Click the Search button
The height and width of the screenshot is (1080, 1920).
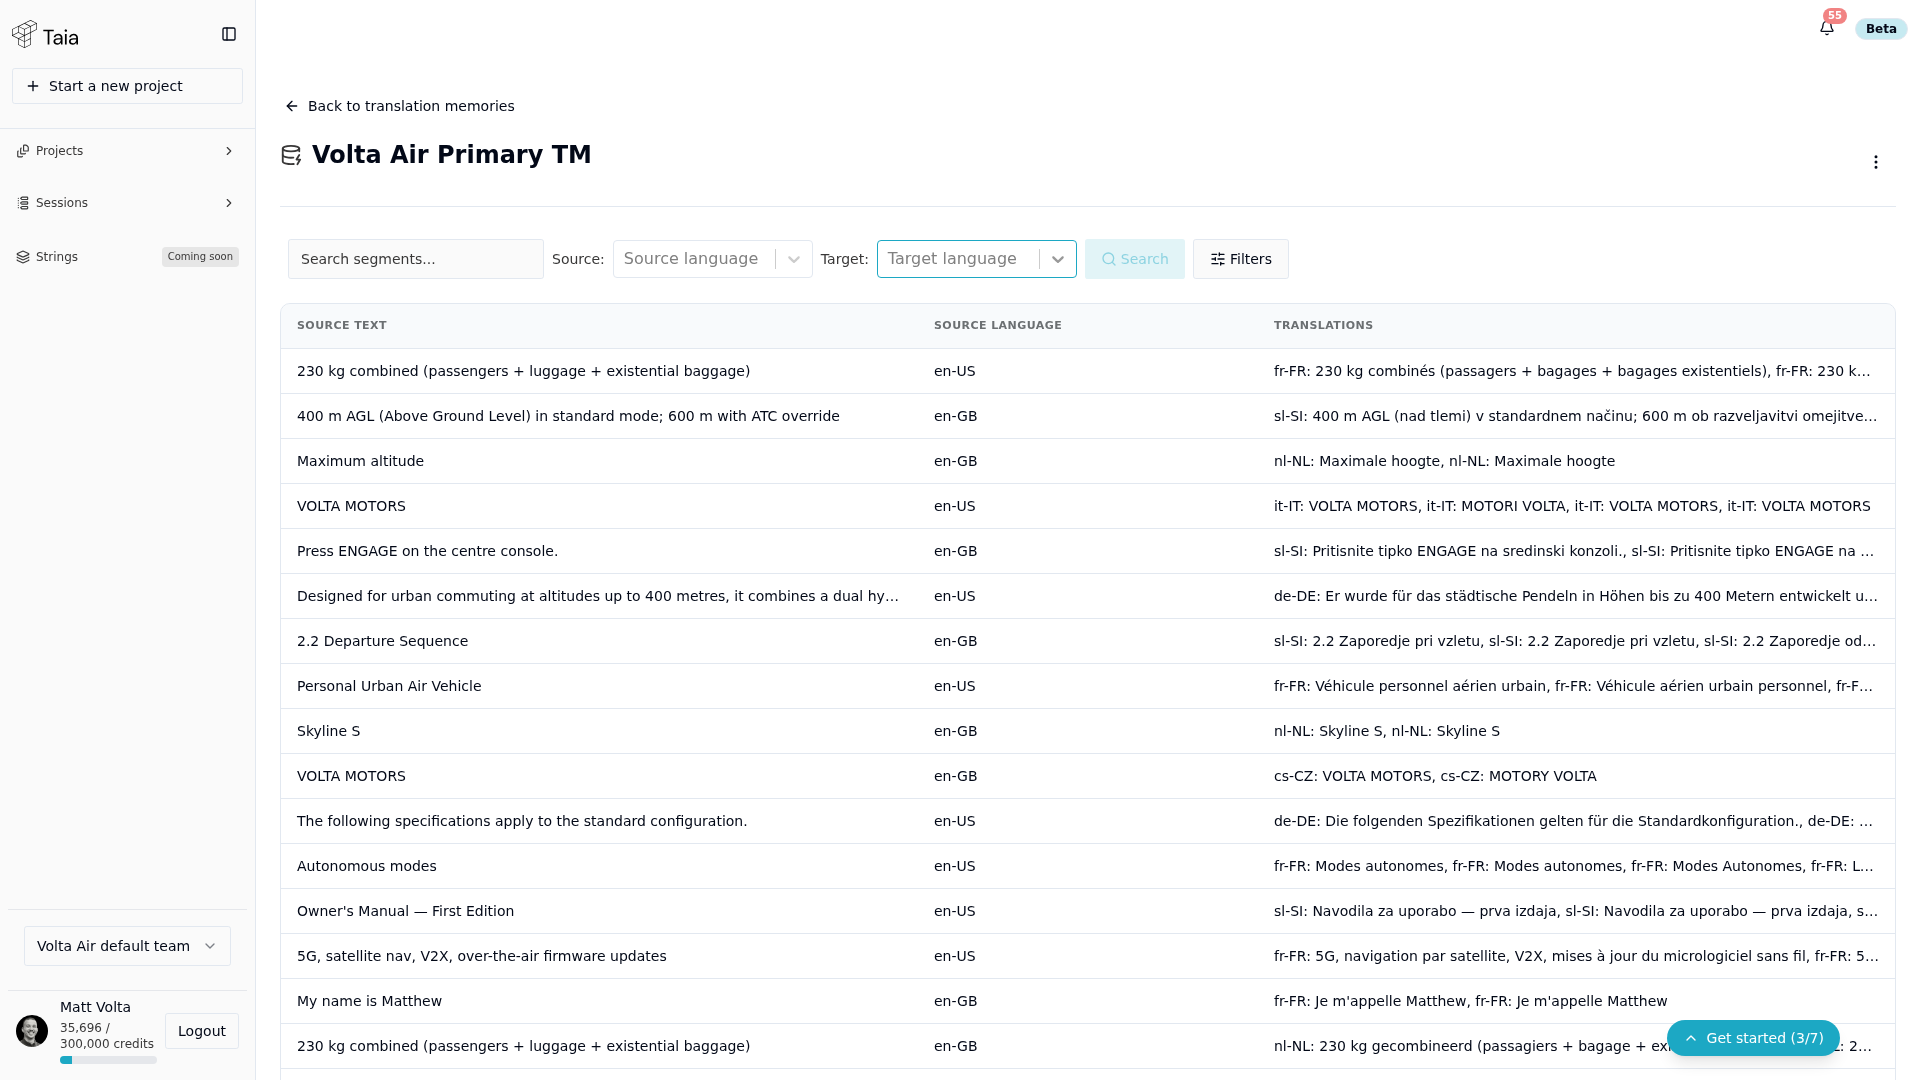1134,259
